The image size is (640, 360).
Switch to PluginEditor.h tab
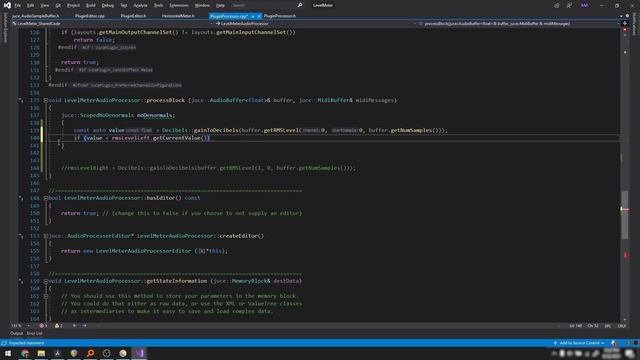point(133,16)
